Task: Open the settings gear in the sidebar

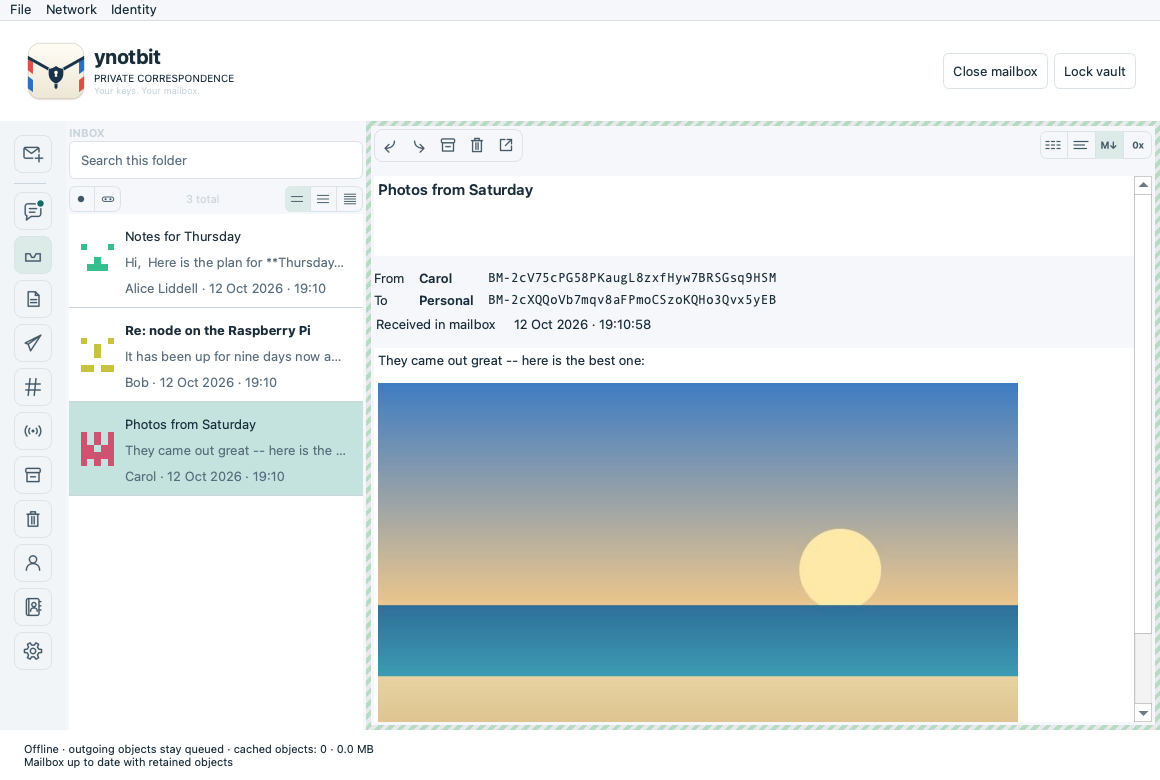Action: point(33,651)
